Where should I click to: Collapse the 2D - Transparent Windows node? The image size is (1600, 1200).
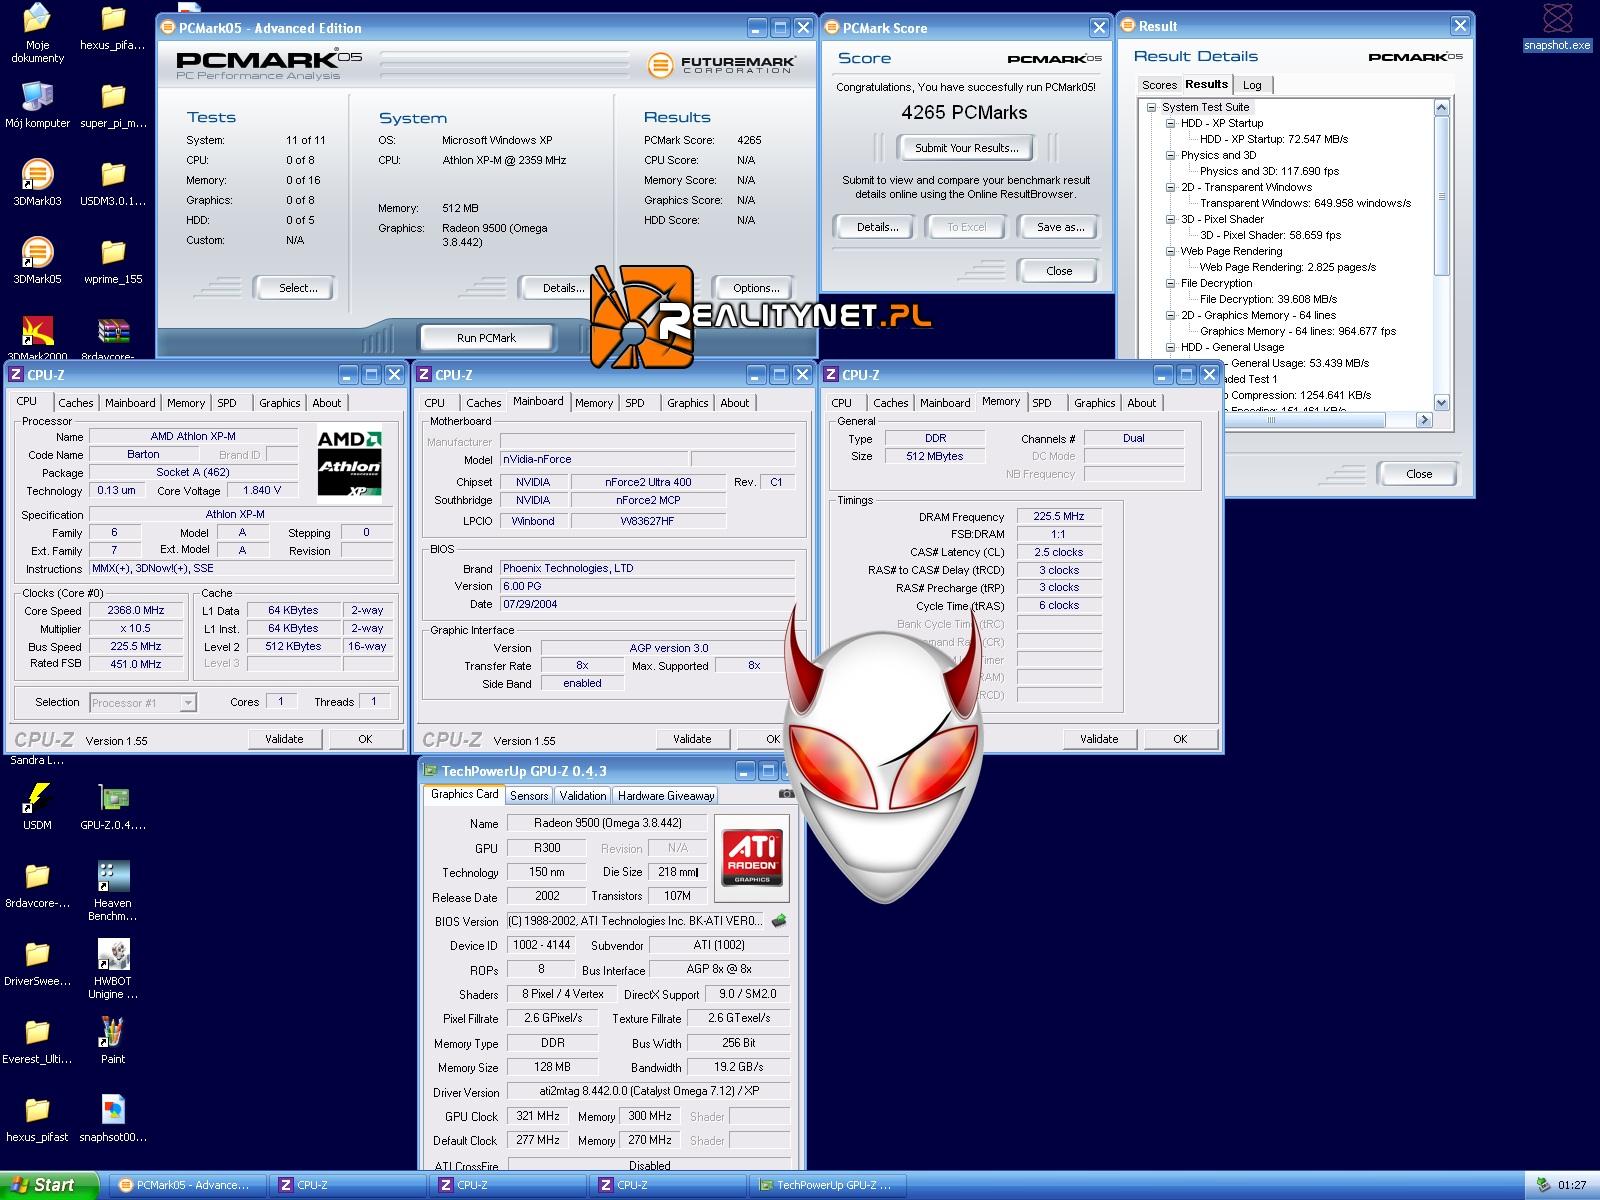point(1171,187)
